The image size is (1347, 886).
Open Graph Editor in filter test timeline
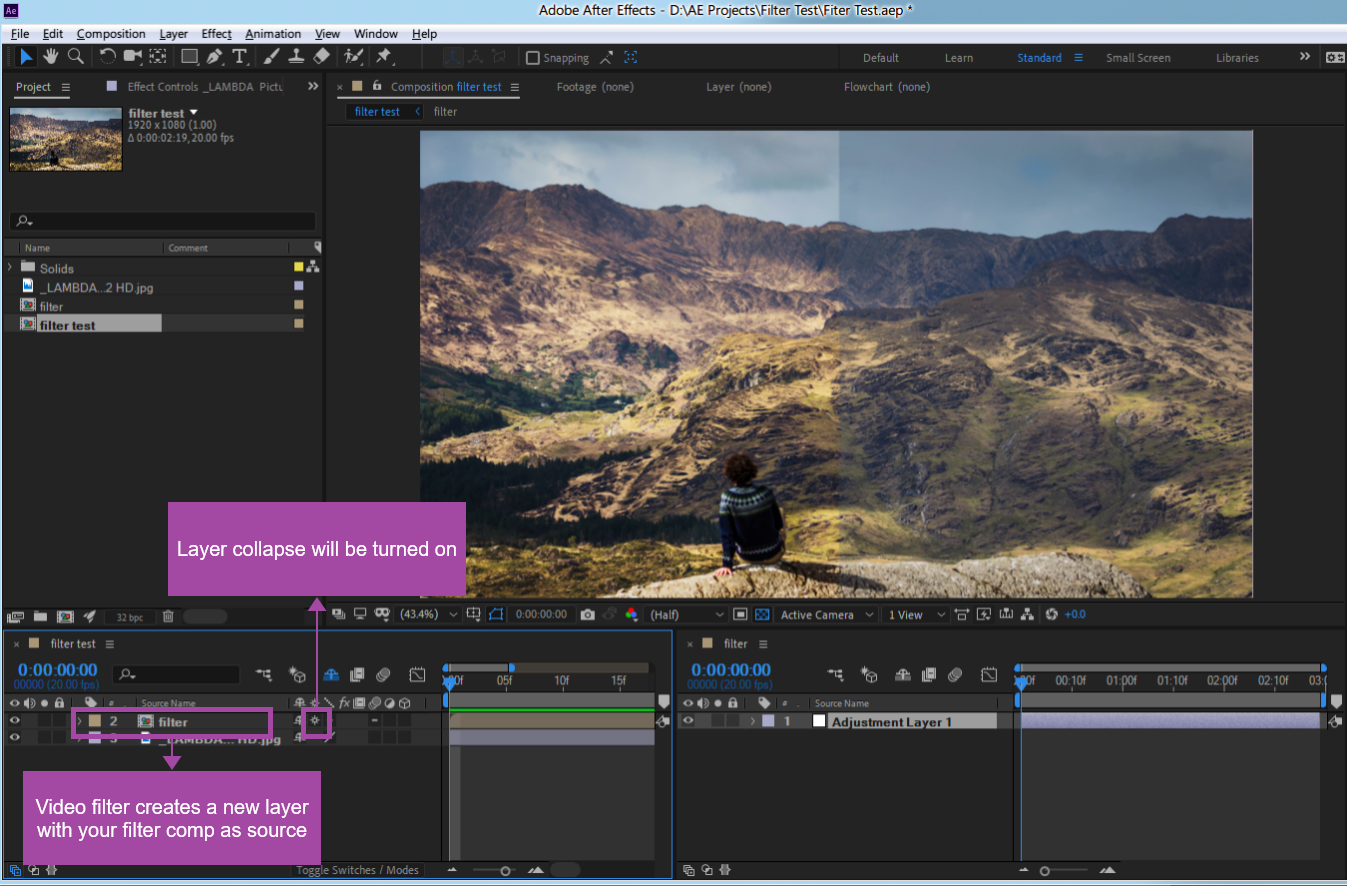pos(418,675)
